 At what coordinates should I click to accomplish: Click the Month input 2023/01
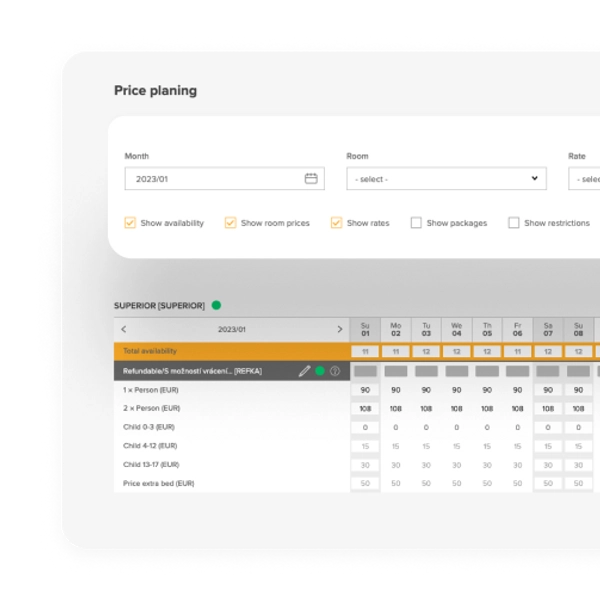225,178
